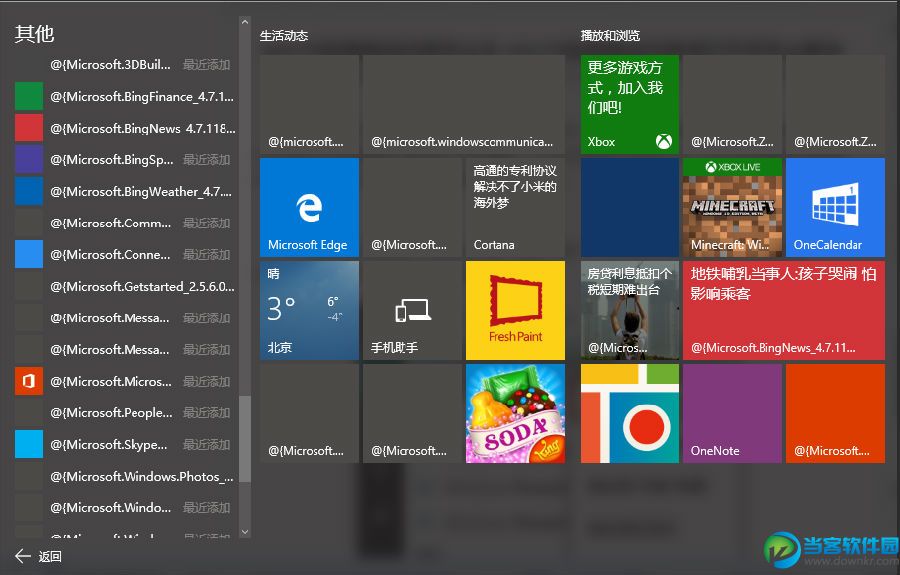The width and height of the screenshot is (900, 575).
Task: Click the 生活动态 group title
Action: tap(284, 36)
